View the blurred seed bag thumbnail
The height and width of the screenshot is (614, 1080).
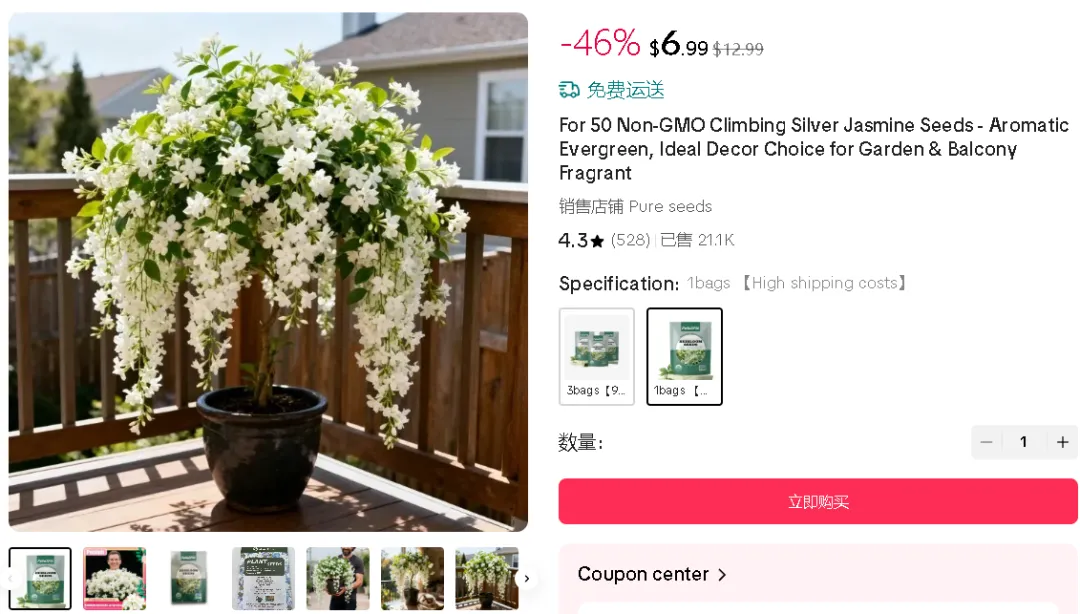189,578
